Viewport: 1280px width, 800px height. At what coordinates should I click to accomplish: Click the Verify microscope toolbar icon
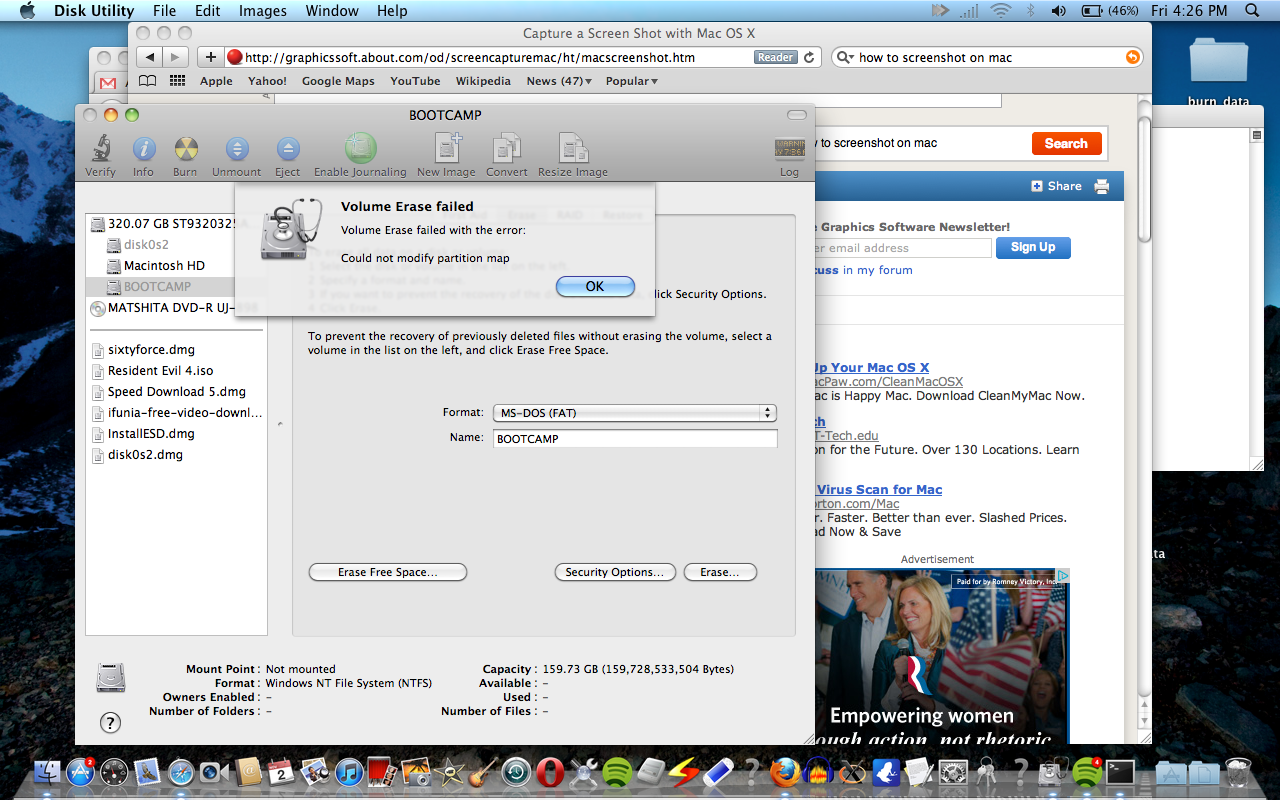click(x=100, y=149)
